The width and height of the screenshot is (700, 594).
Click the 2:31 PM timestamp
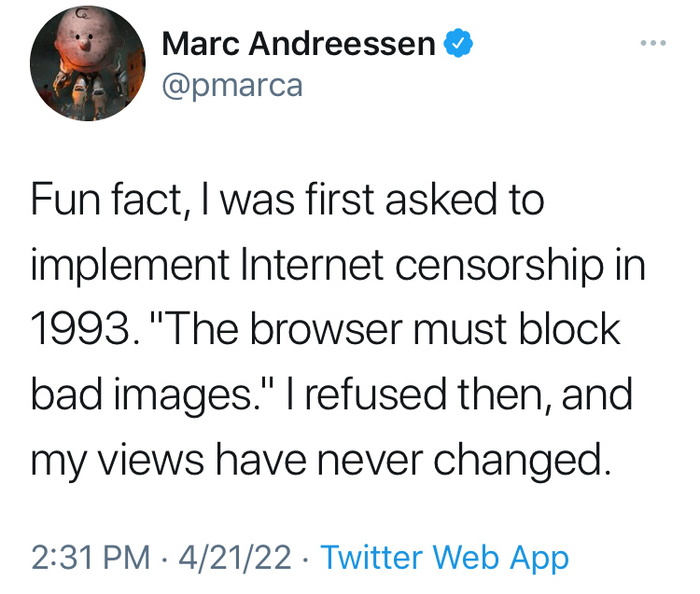88,557
